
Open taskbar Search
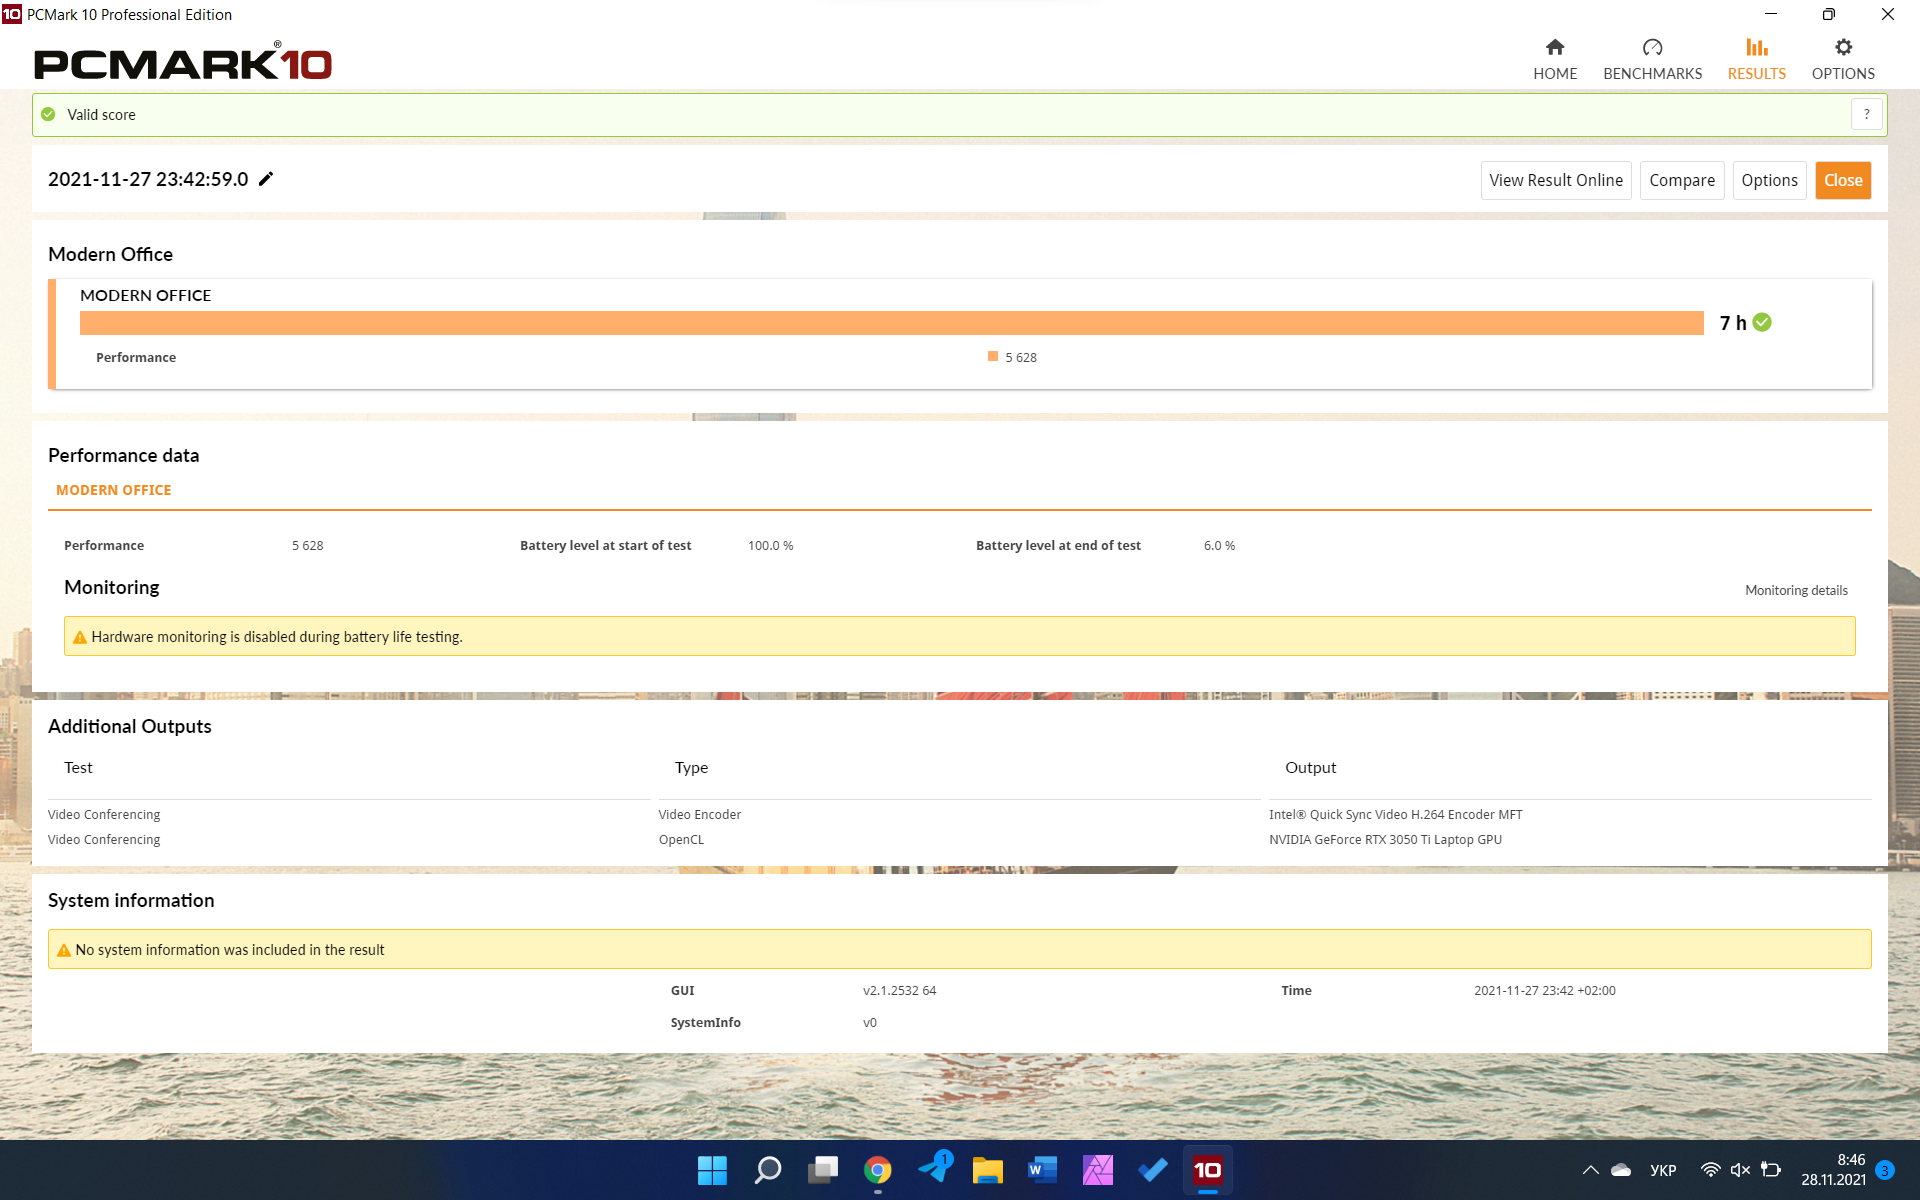click(767, 1170)
